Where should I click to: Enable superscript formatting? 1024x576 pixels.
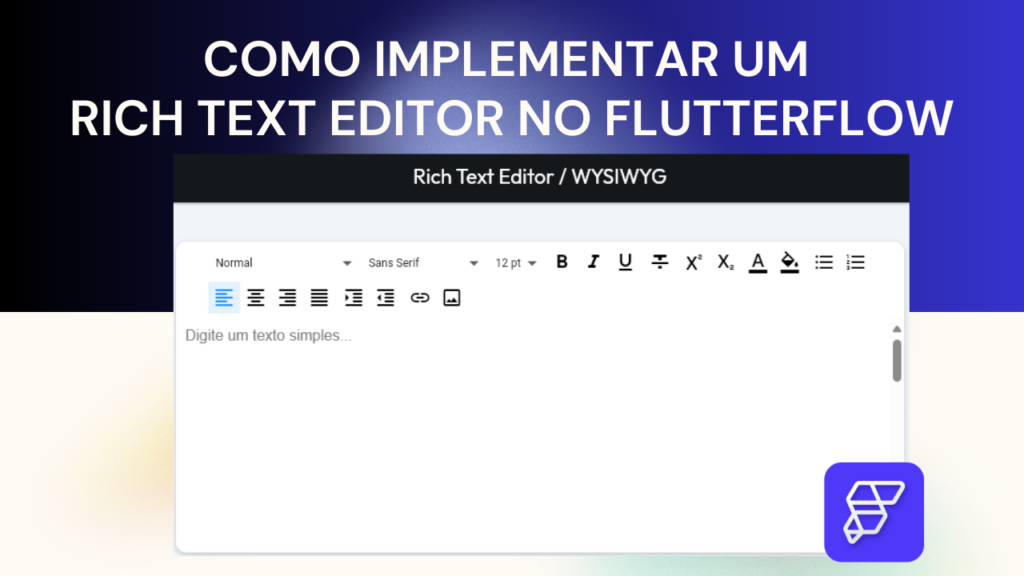click(x=692, y=262)
